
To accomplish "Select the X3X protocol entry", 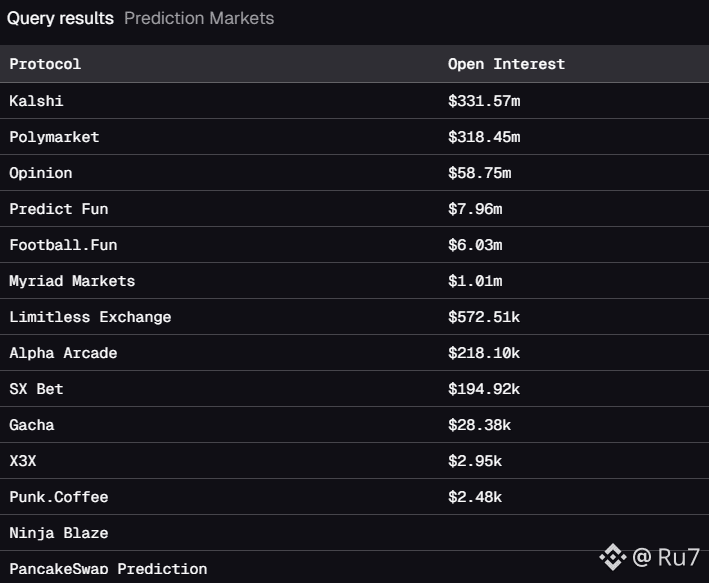I will [23, 461].
